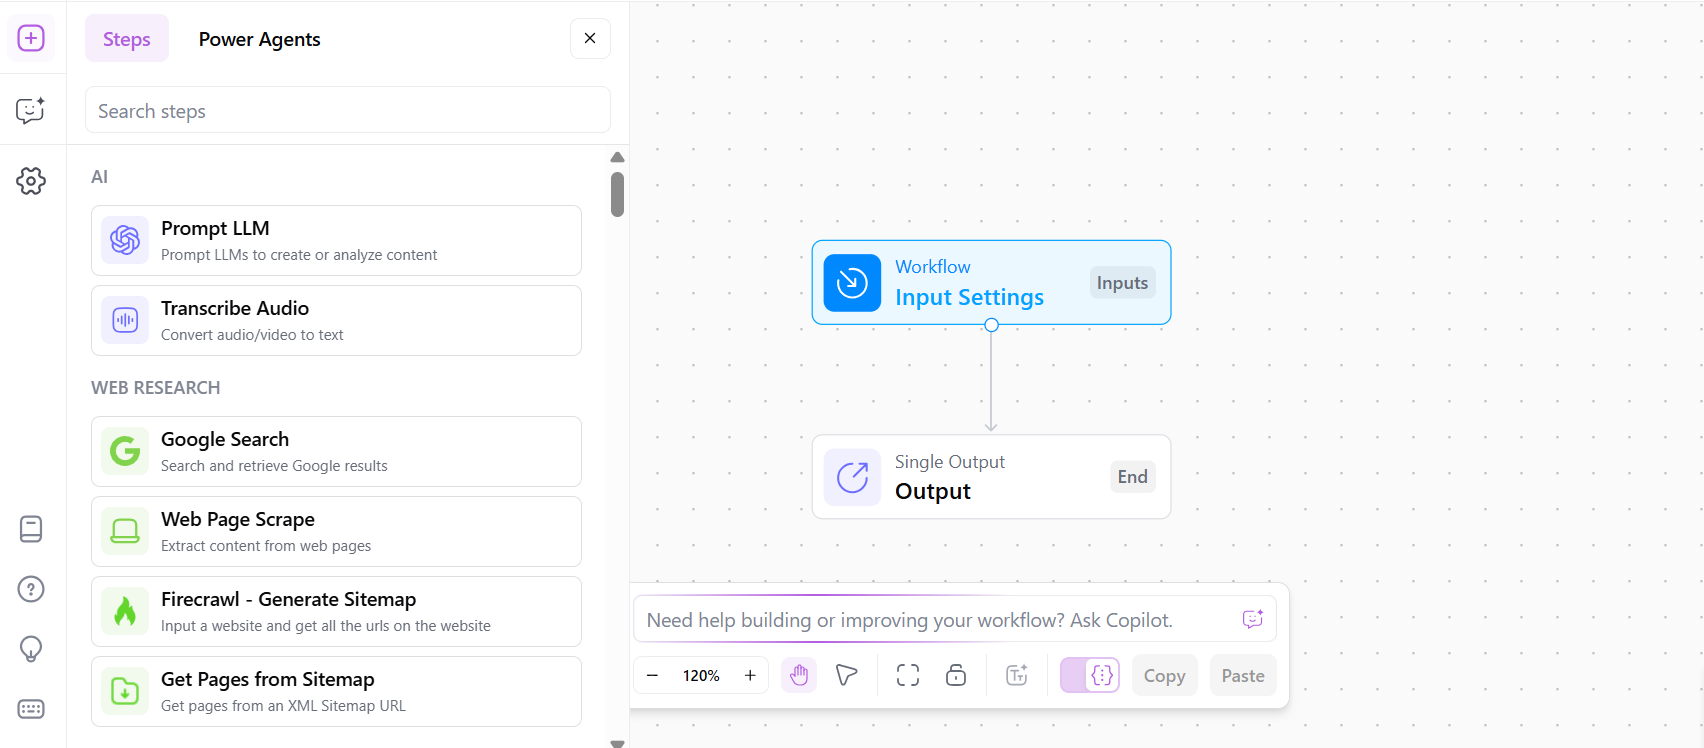Click the AI section heading

(x=99, y=177)
